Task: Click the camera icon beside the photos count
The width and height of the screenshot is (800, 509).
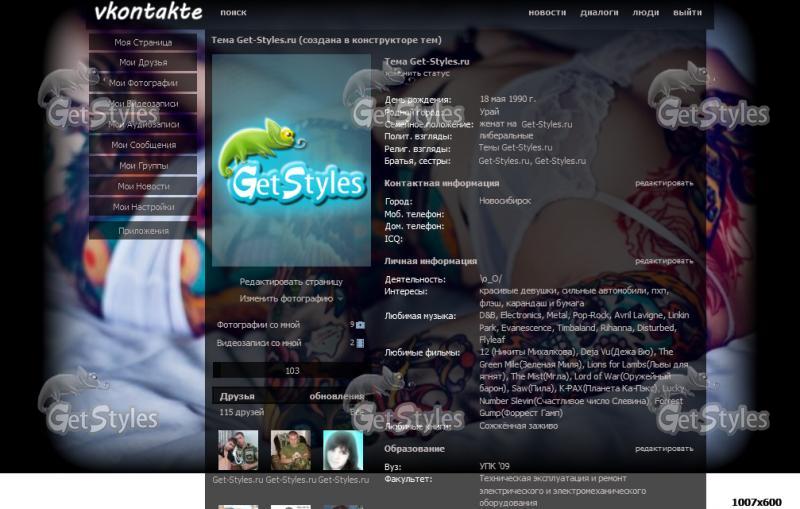Action: tap(361, 325)
